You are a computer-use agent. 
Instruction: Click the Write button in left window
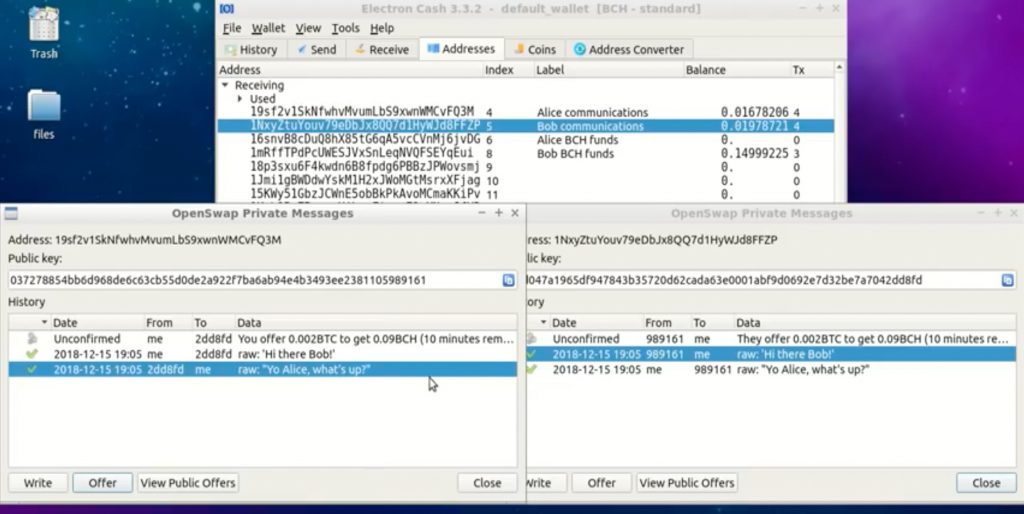point(38,483)
